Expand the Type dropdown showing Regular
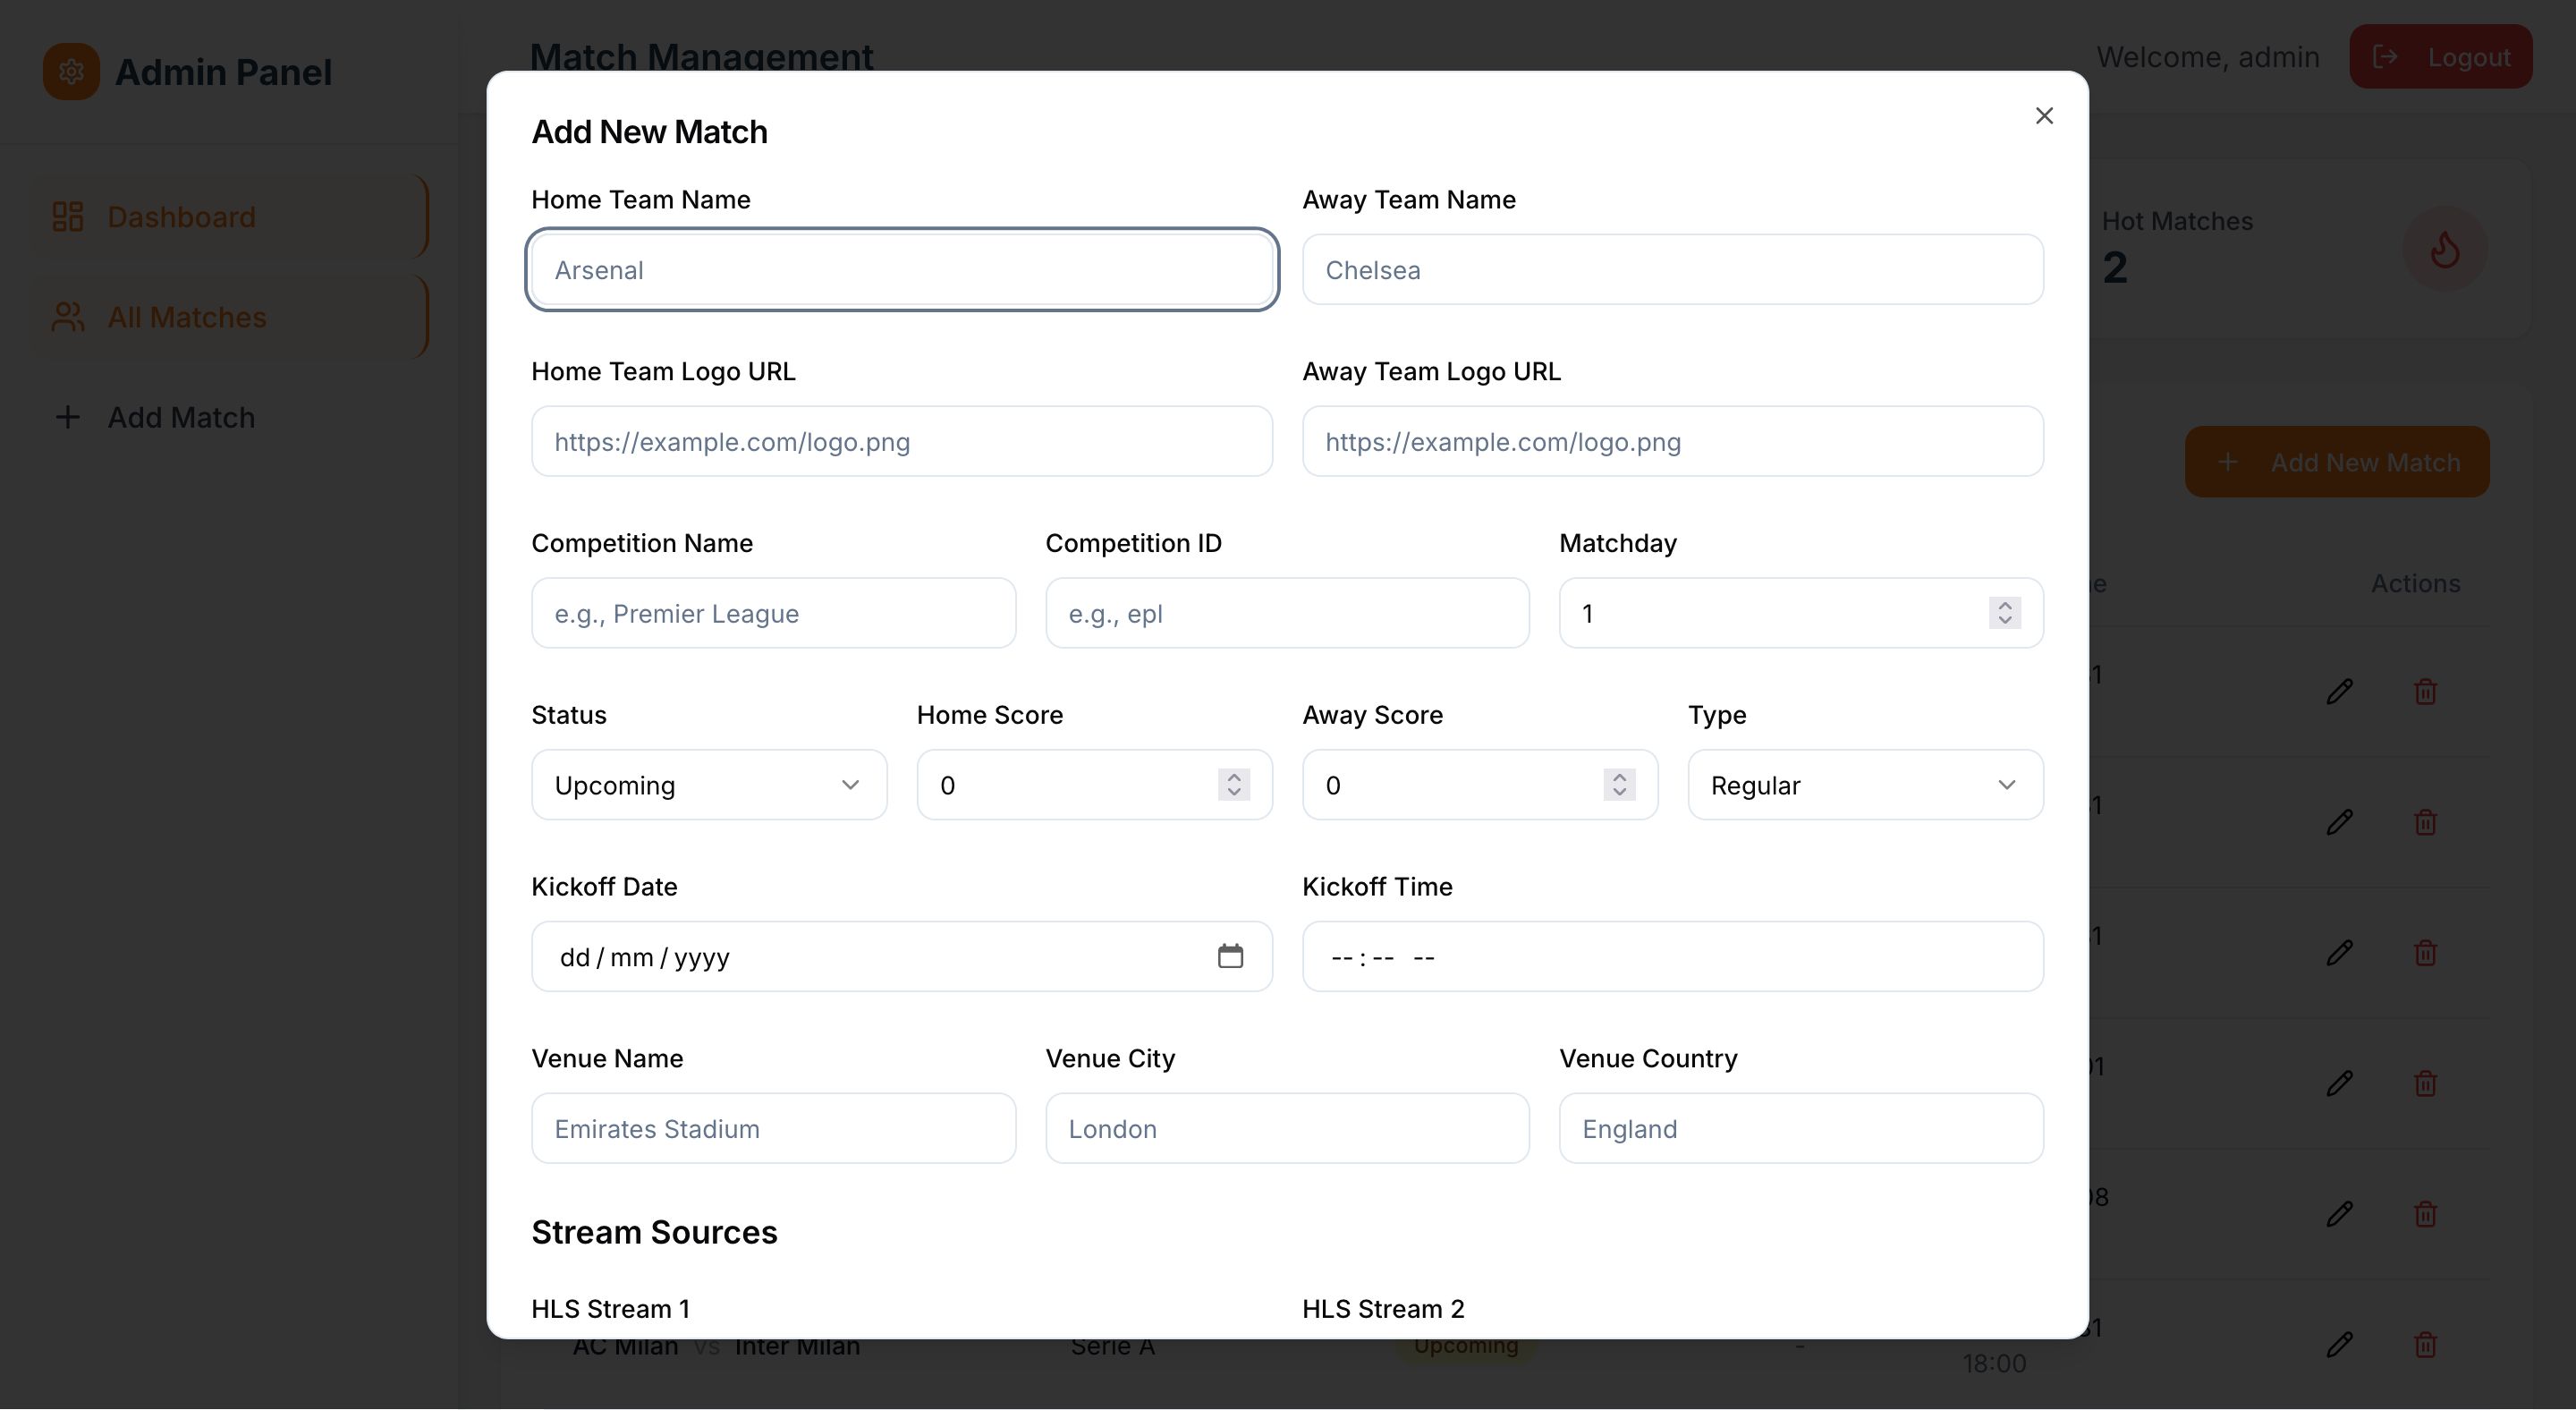 pyautogui.click(x=1864, y=785)
